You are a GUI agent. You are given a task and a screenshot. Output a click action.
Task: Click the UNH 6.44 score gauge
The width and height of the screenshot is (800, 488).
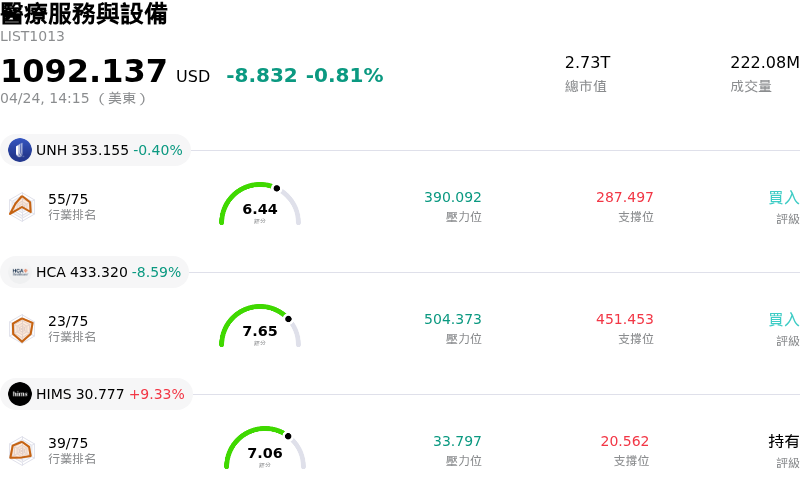tap(260, 206)
